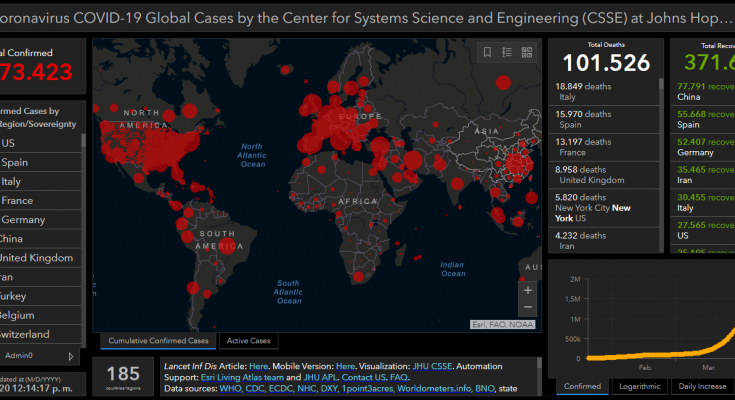735x400 pixels.
Task: Click 55.668 recovered Spain entry
Action: tap(703, 119)
